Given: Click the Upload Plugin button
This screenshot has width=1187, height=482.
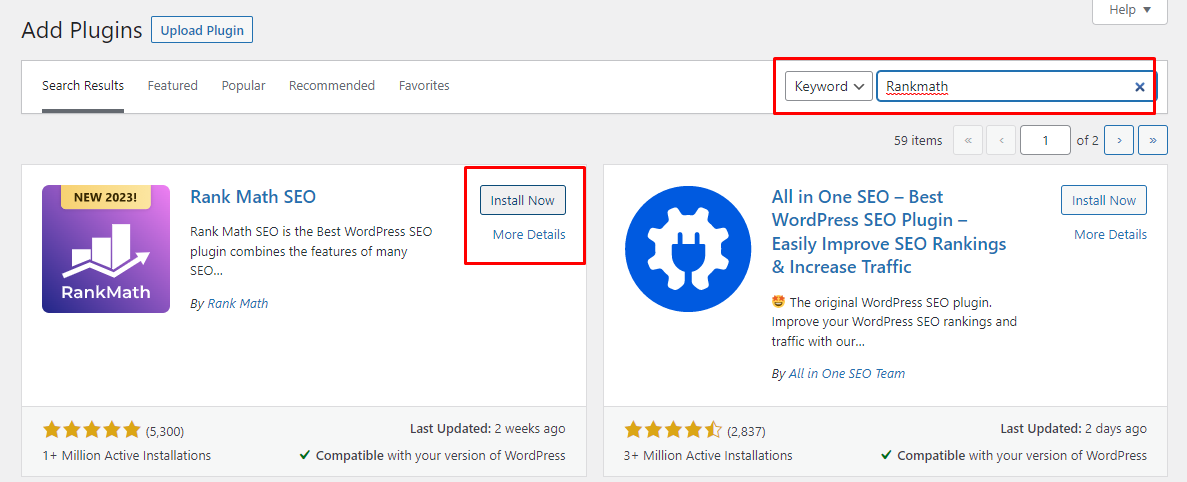Looking at the screenshot, I should pos(202,30).
